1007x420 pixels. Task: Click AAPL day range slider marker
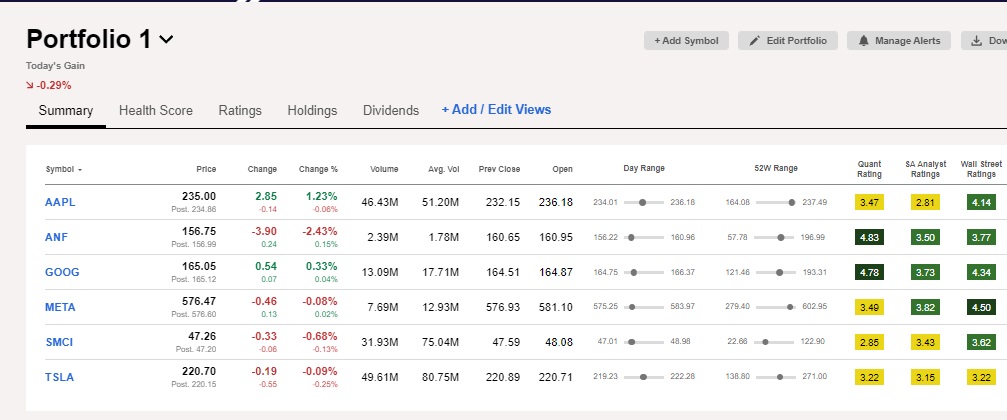[x=644, y=202]
